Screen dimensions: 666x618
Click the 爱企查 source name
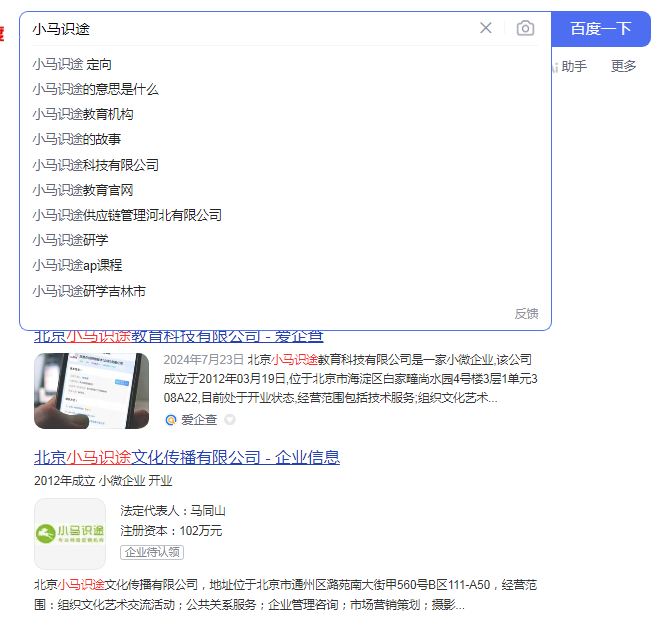point(199,420)
